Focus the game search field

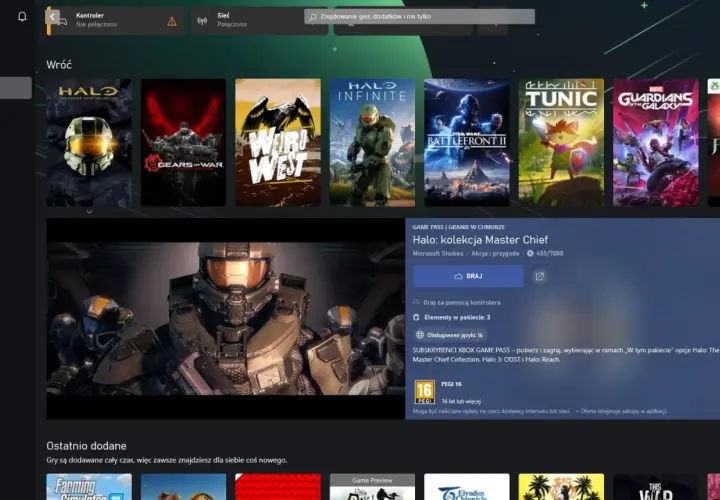tap(419, 17)
